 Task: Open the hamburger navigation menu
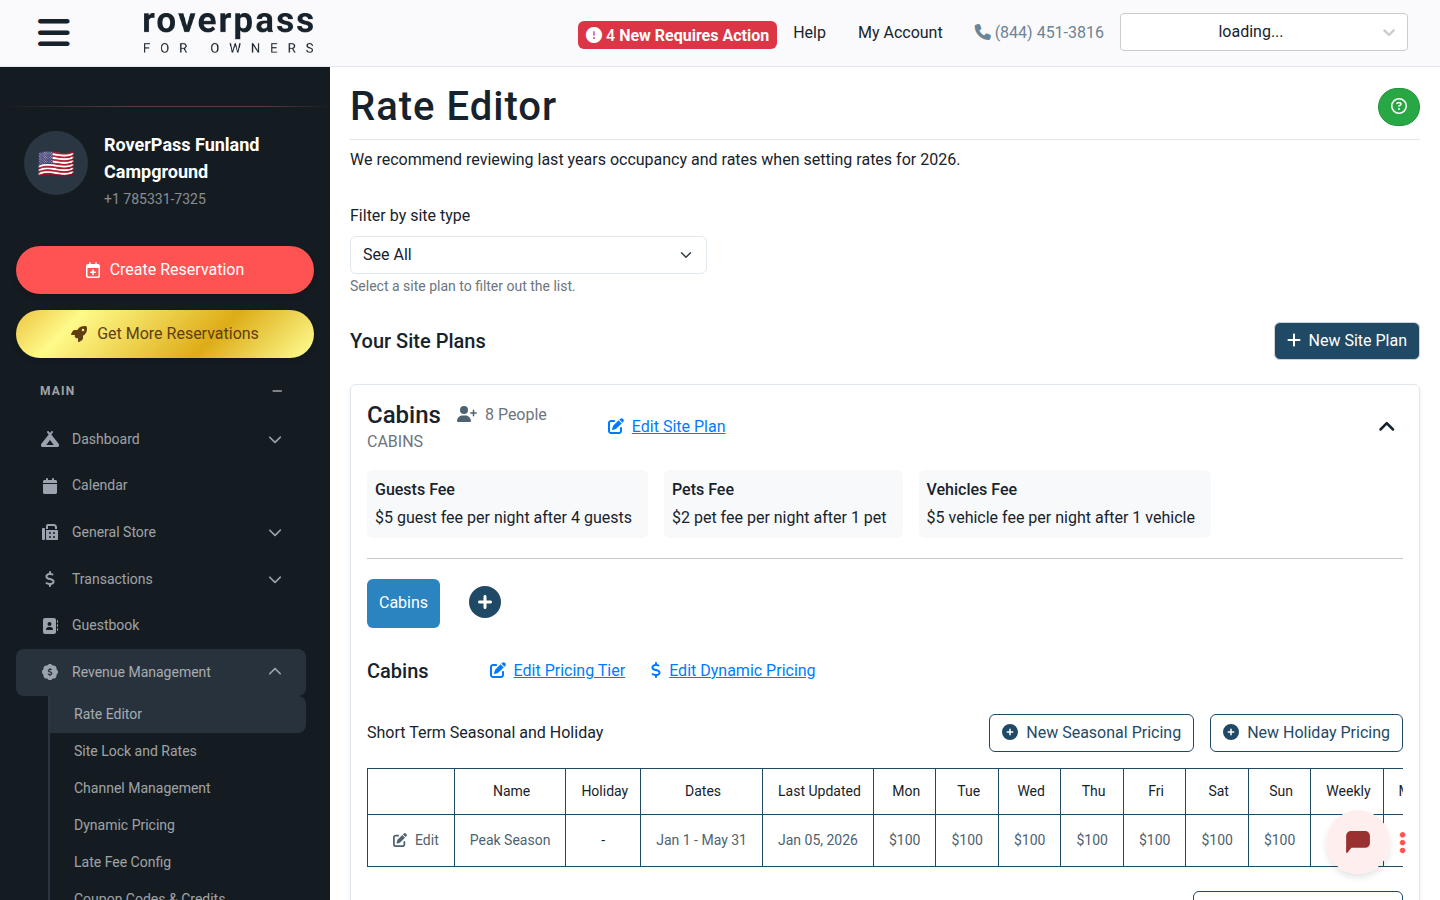point(54,33)
